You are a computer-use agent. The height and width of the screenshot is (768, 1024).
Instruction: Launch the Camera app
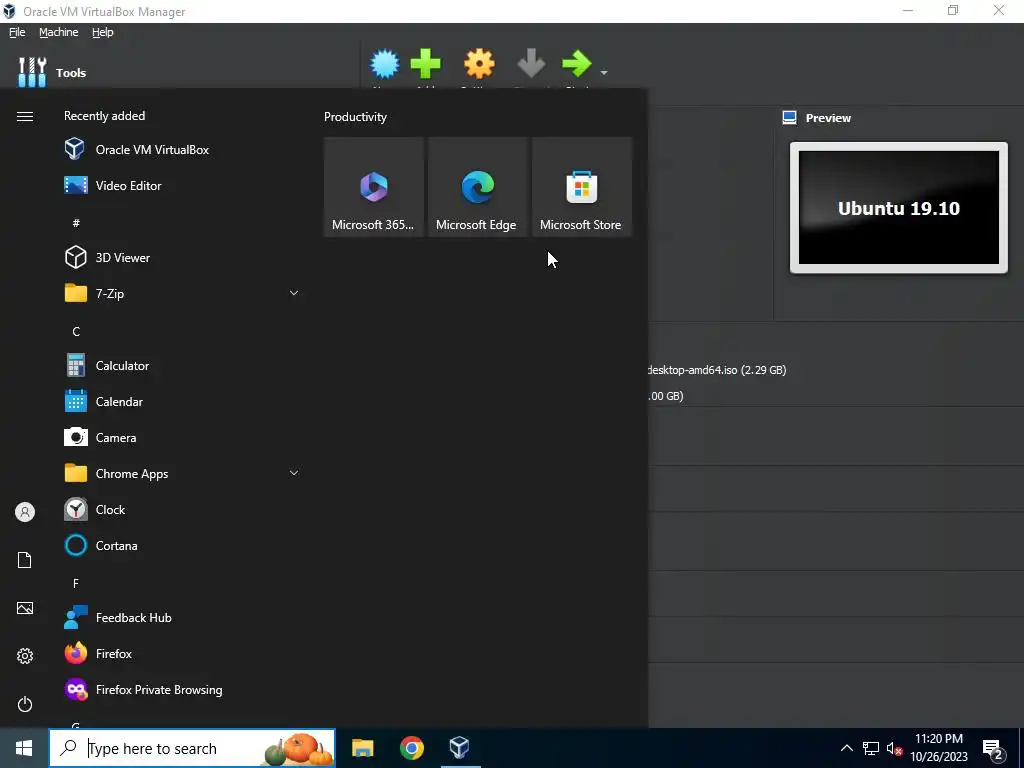(x=183, y=438)
